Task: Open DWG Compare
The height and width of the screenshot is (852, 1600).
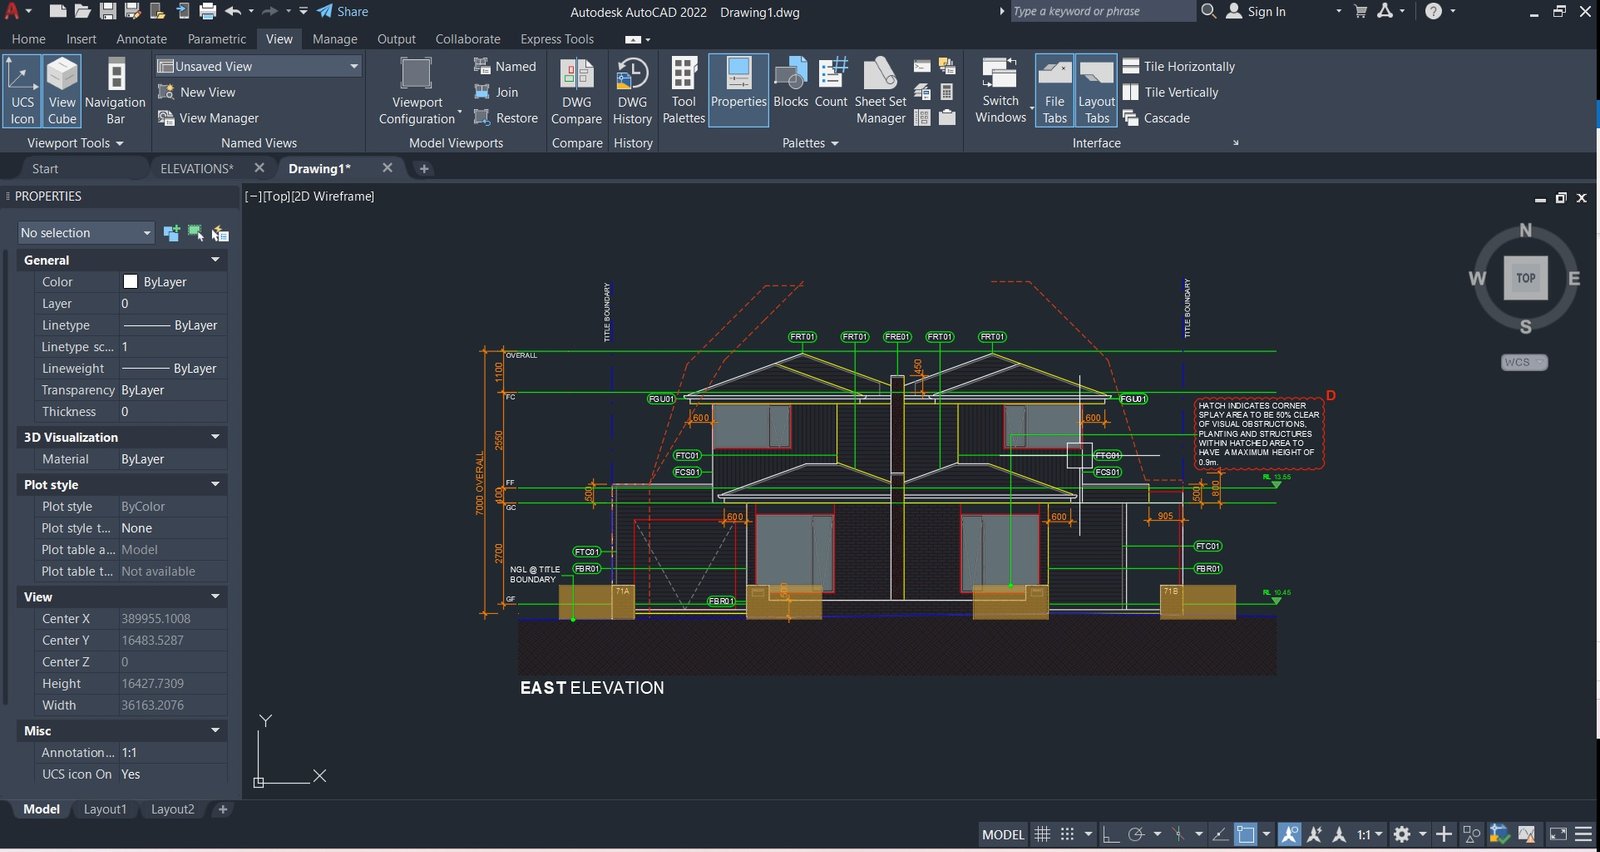Action: click(577, 90)
